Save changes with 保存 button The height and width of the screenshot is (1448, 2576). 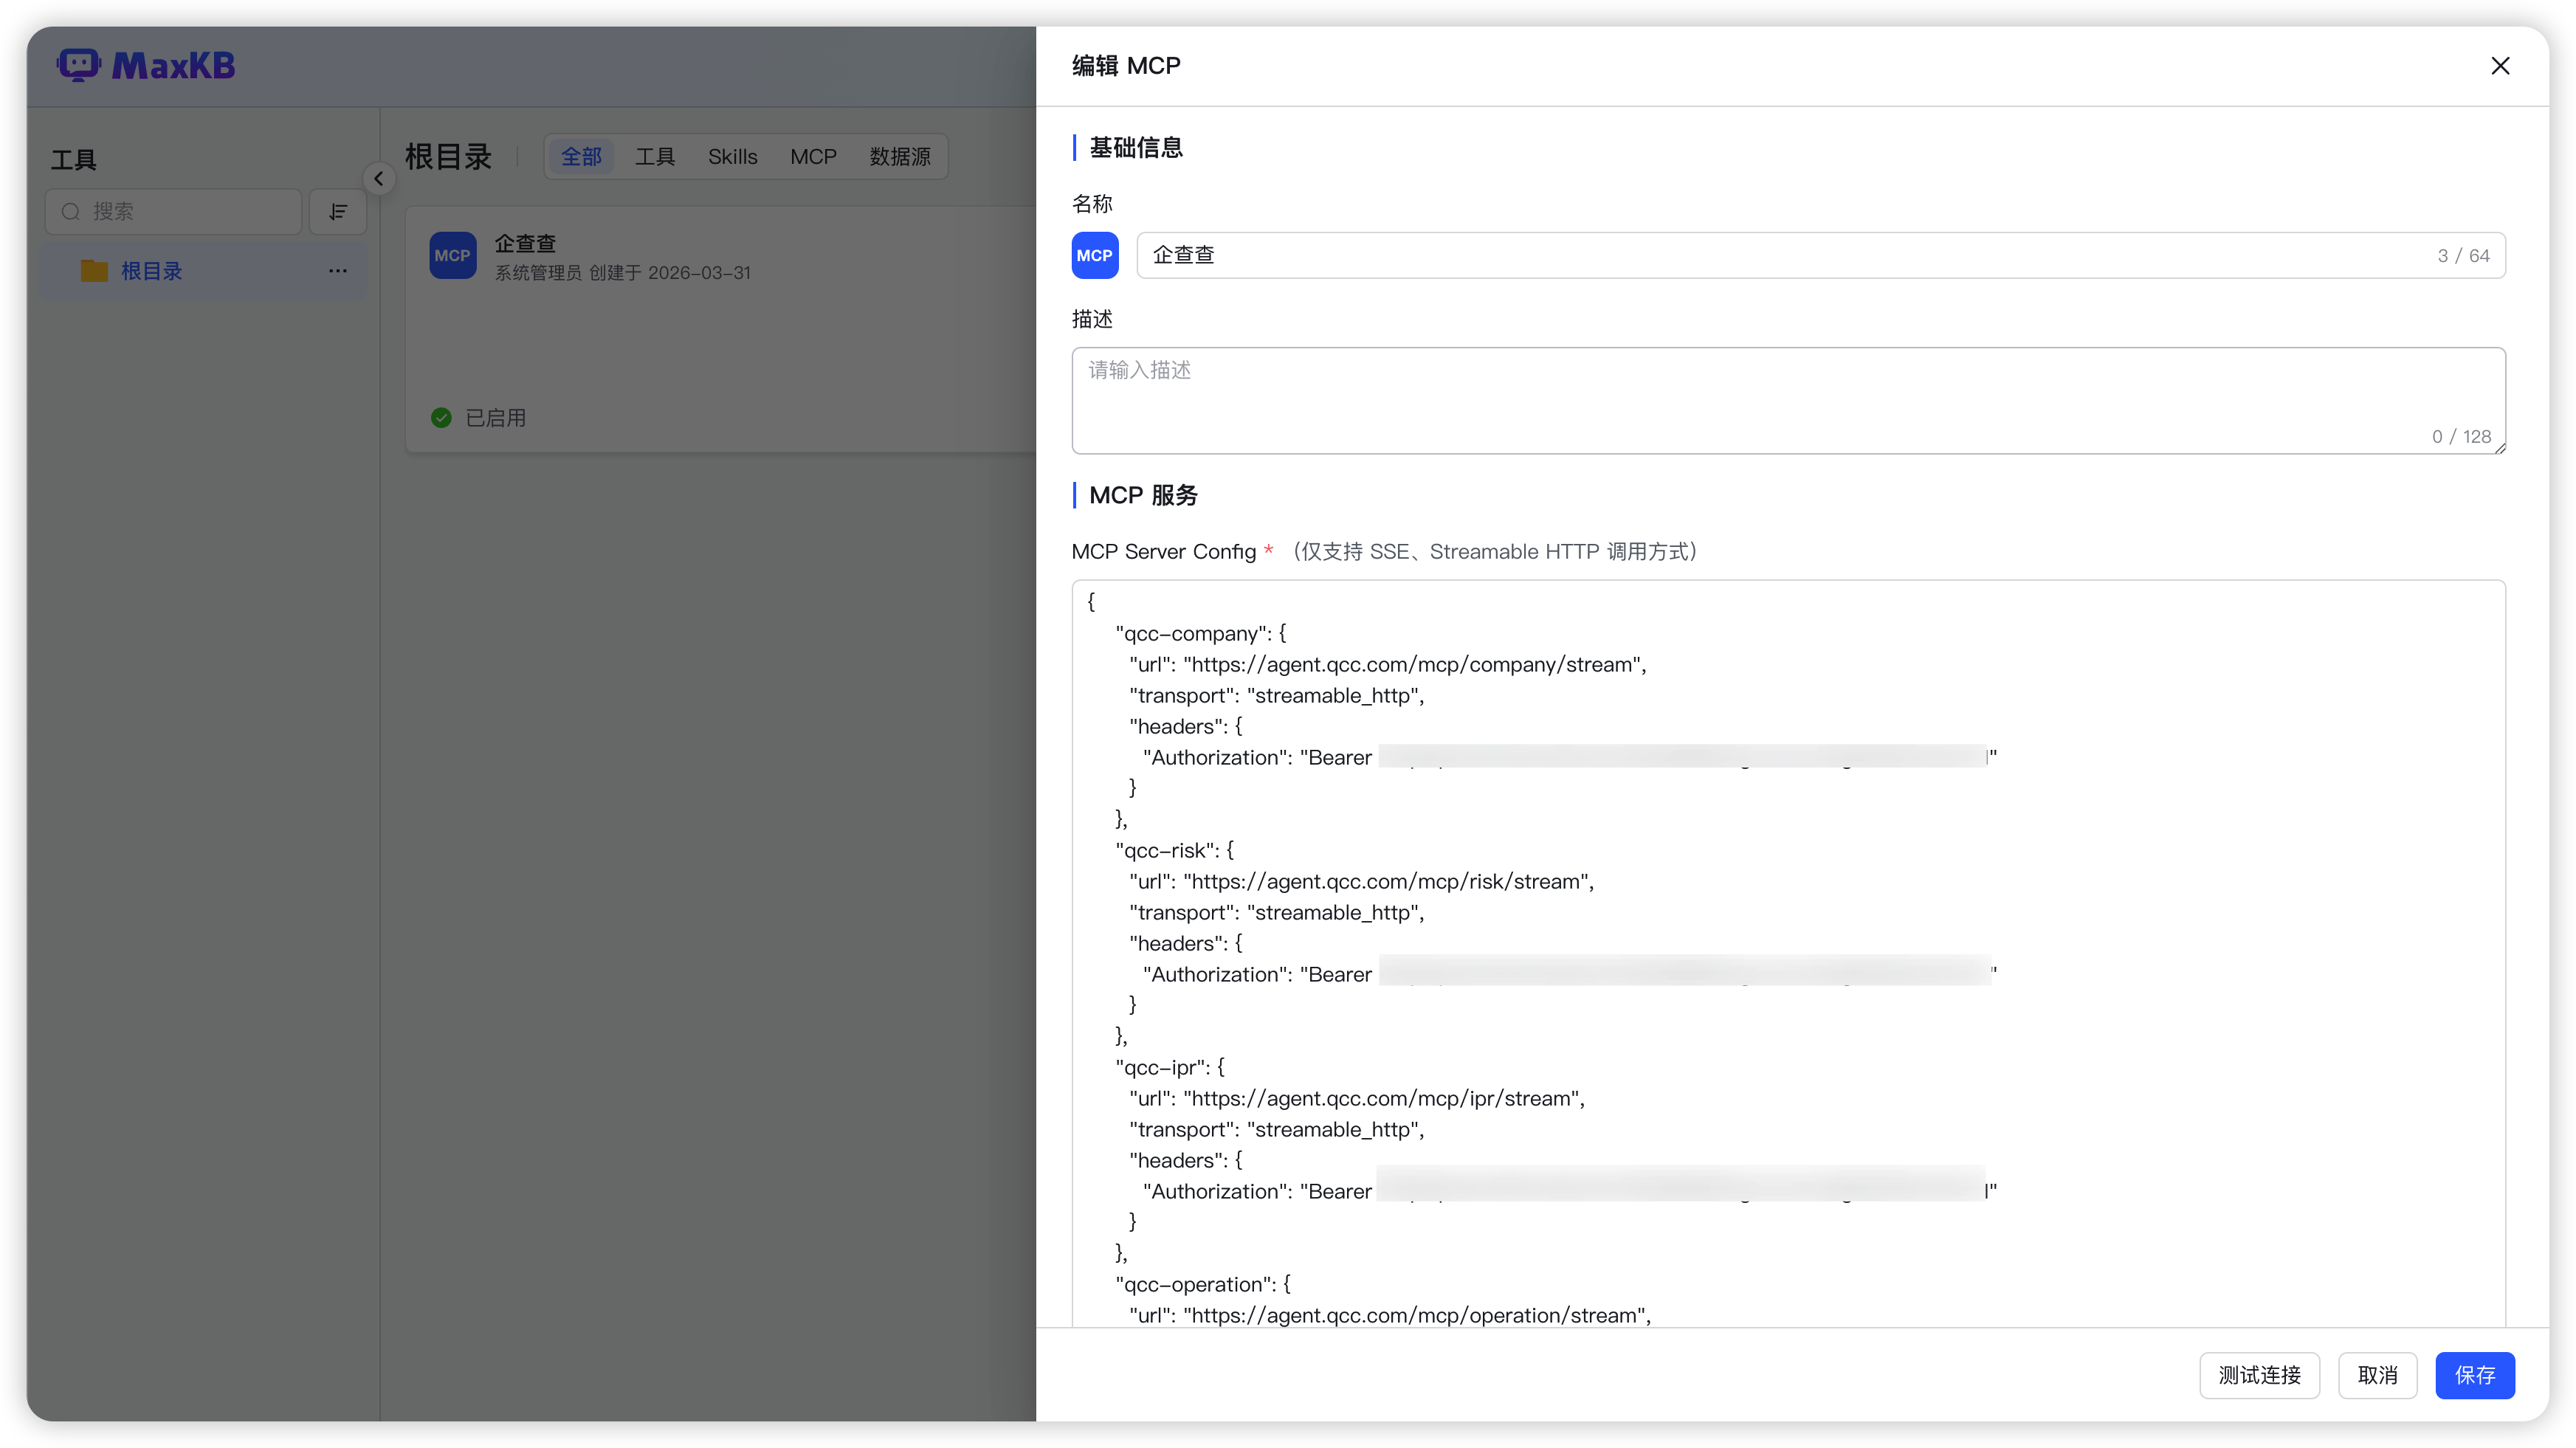[2474, 1375]
